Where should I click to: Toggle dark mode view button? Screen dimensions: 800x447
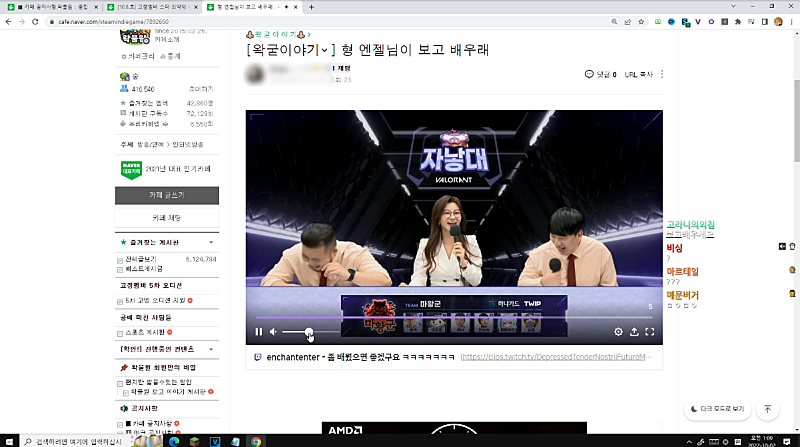[717, 409]
